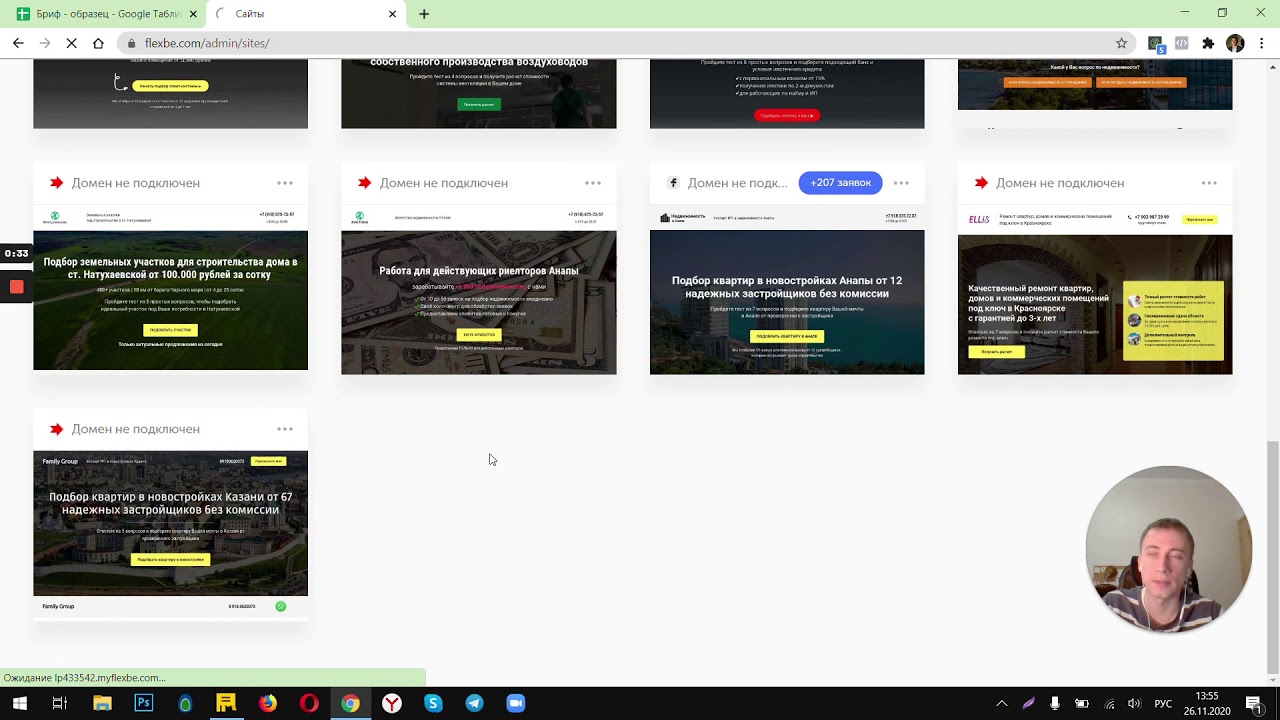Toggle system volume speaker icon in tray
This screenshot has width=1280, height=720.
click(1134, 703)
